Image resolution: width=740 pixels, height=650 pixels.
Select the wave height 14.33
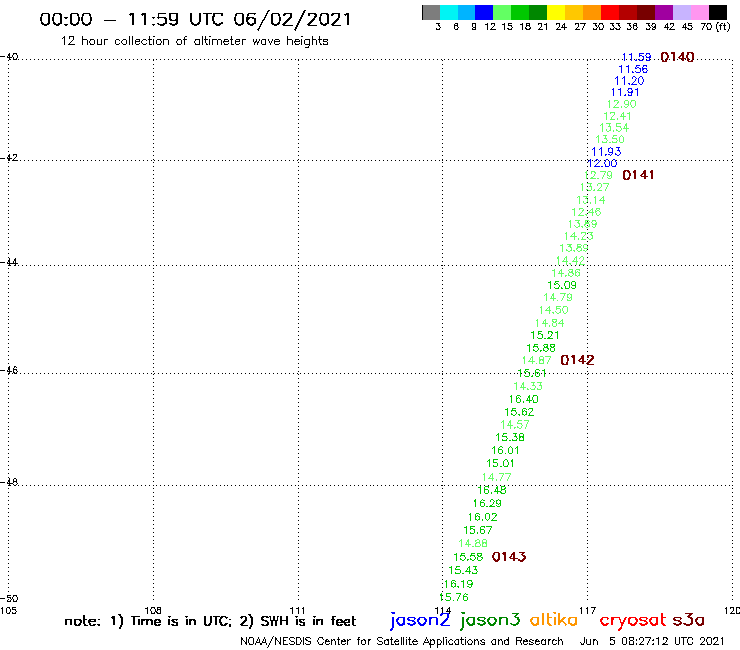pos(528,386)
